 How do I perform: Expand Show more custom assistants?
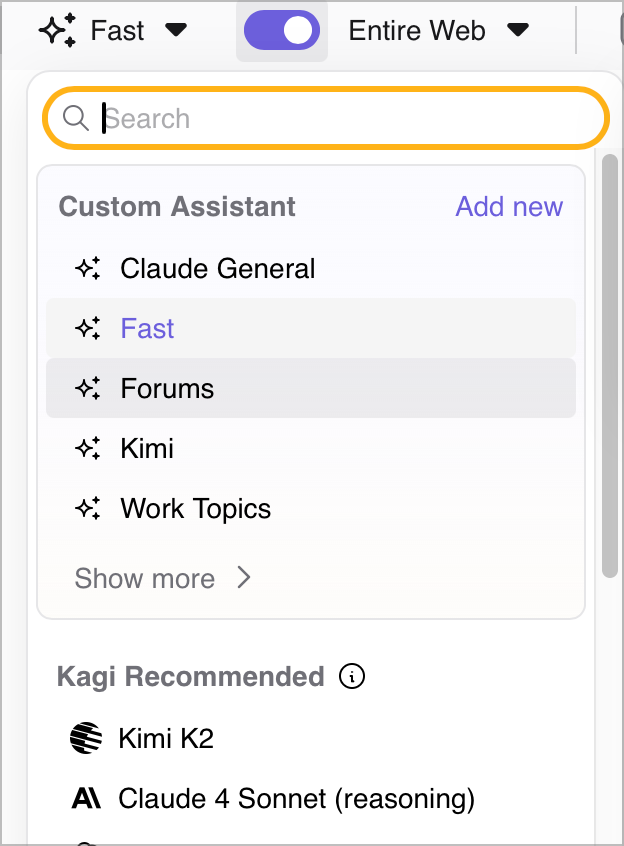(162, 579)
